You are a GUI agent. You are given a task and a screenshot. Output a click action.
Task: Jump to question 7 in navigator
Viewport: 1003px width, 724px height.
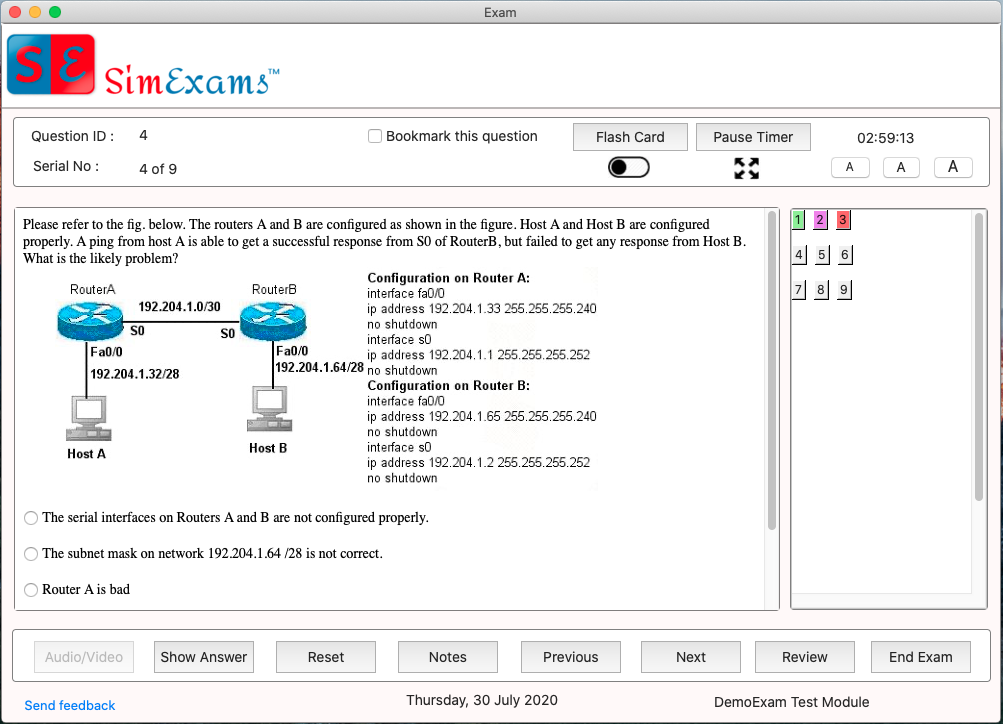coord(798,290)
